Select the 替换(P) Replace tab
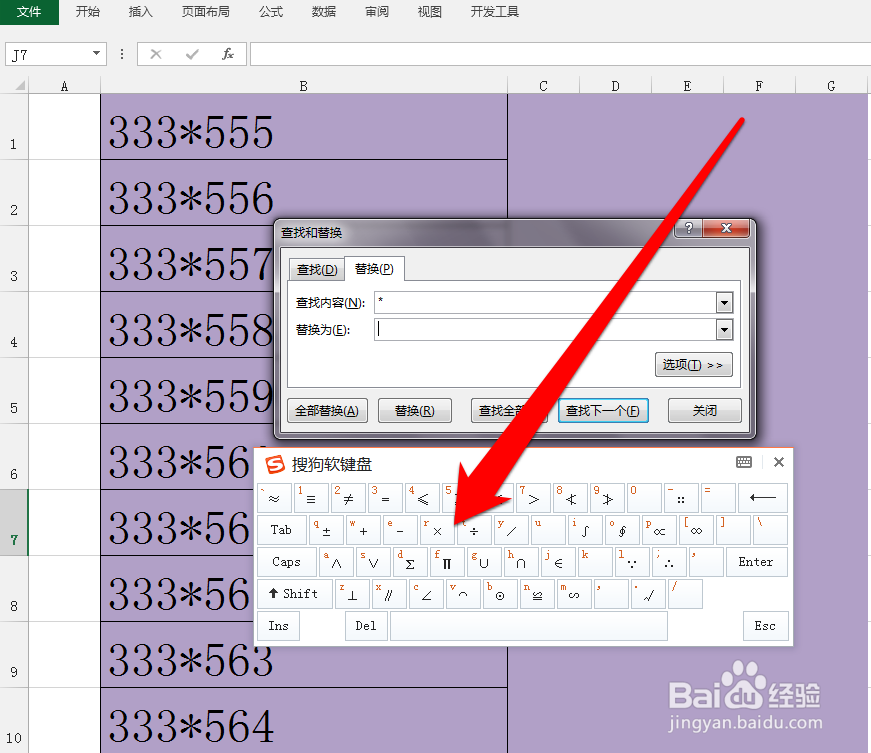 (374, 269)
